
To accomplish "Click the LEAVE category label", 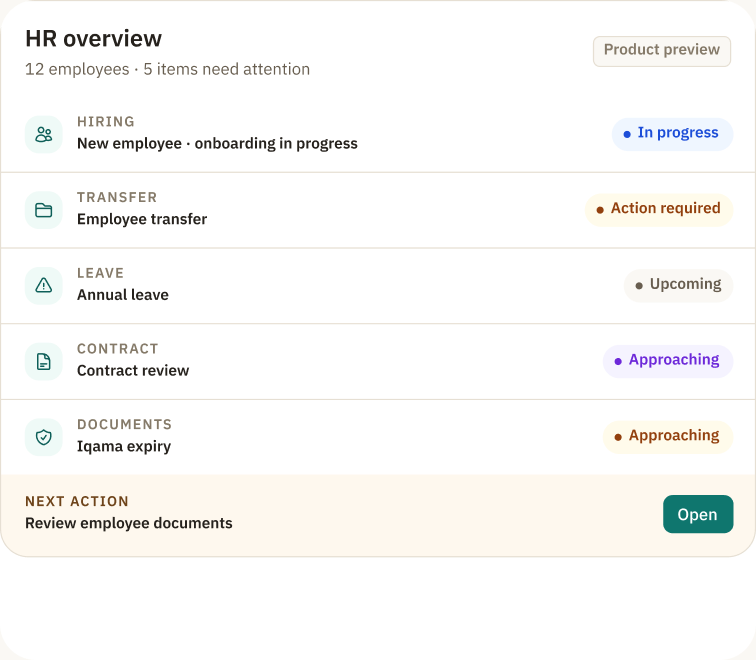I will [x=100, y=273].
